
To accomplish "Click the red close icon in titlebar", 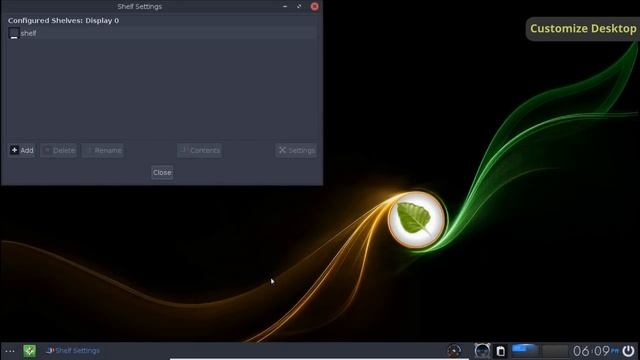I will [x=314, y=6].
